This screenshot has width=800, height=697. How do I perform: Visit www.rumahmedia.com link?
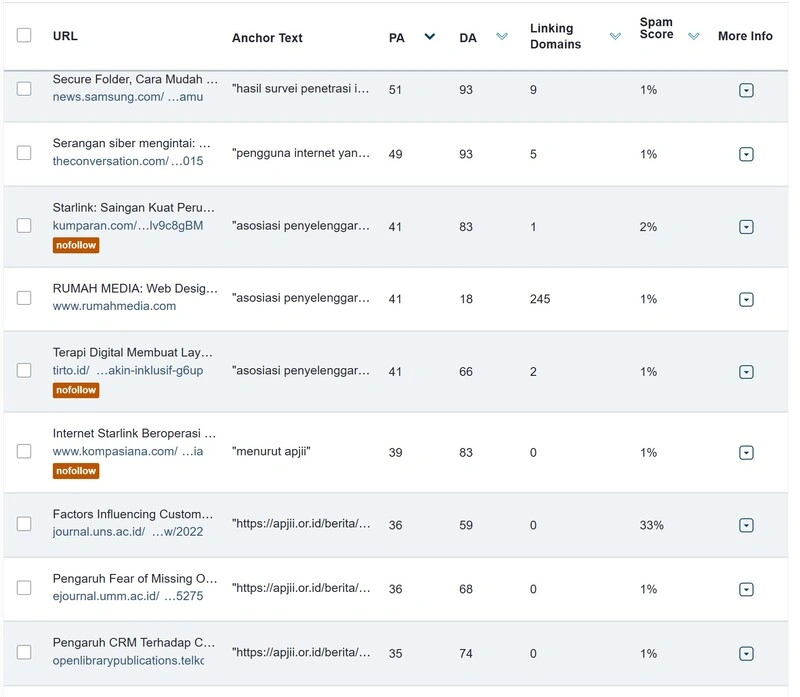[114, 306]
